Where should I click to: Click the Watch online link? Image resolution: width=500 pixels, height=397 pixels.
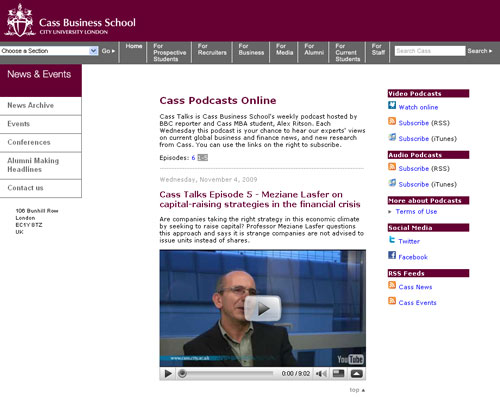click(418, 107)
